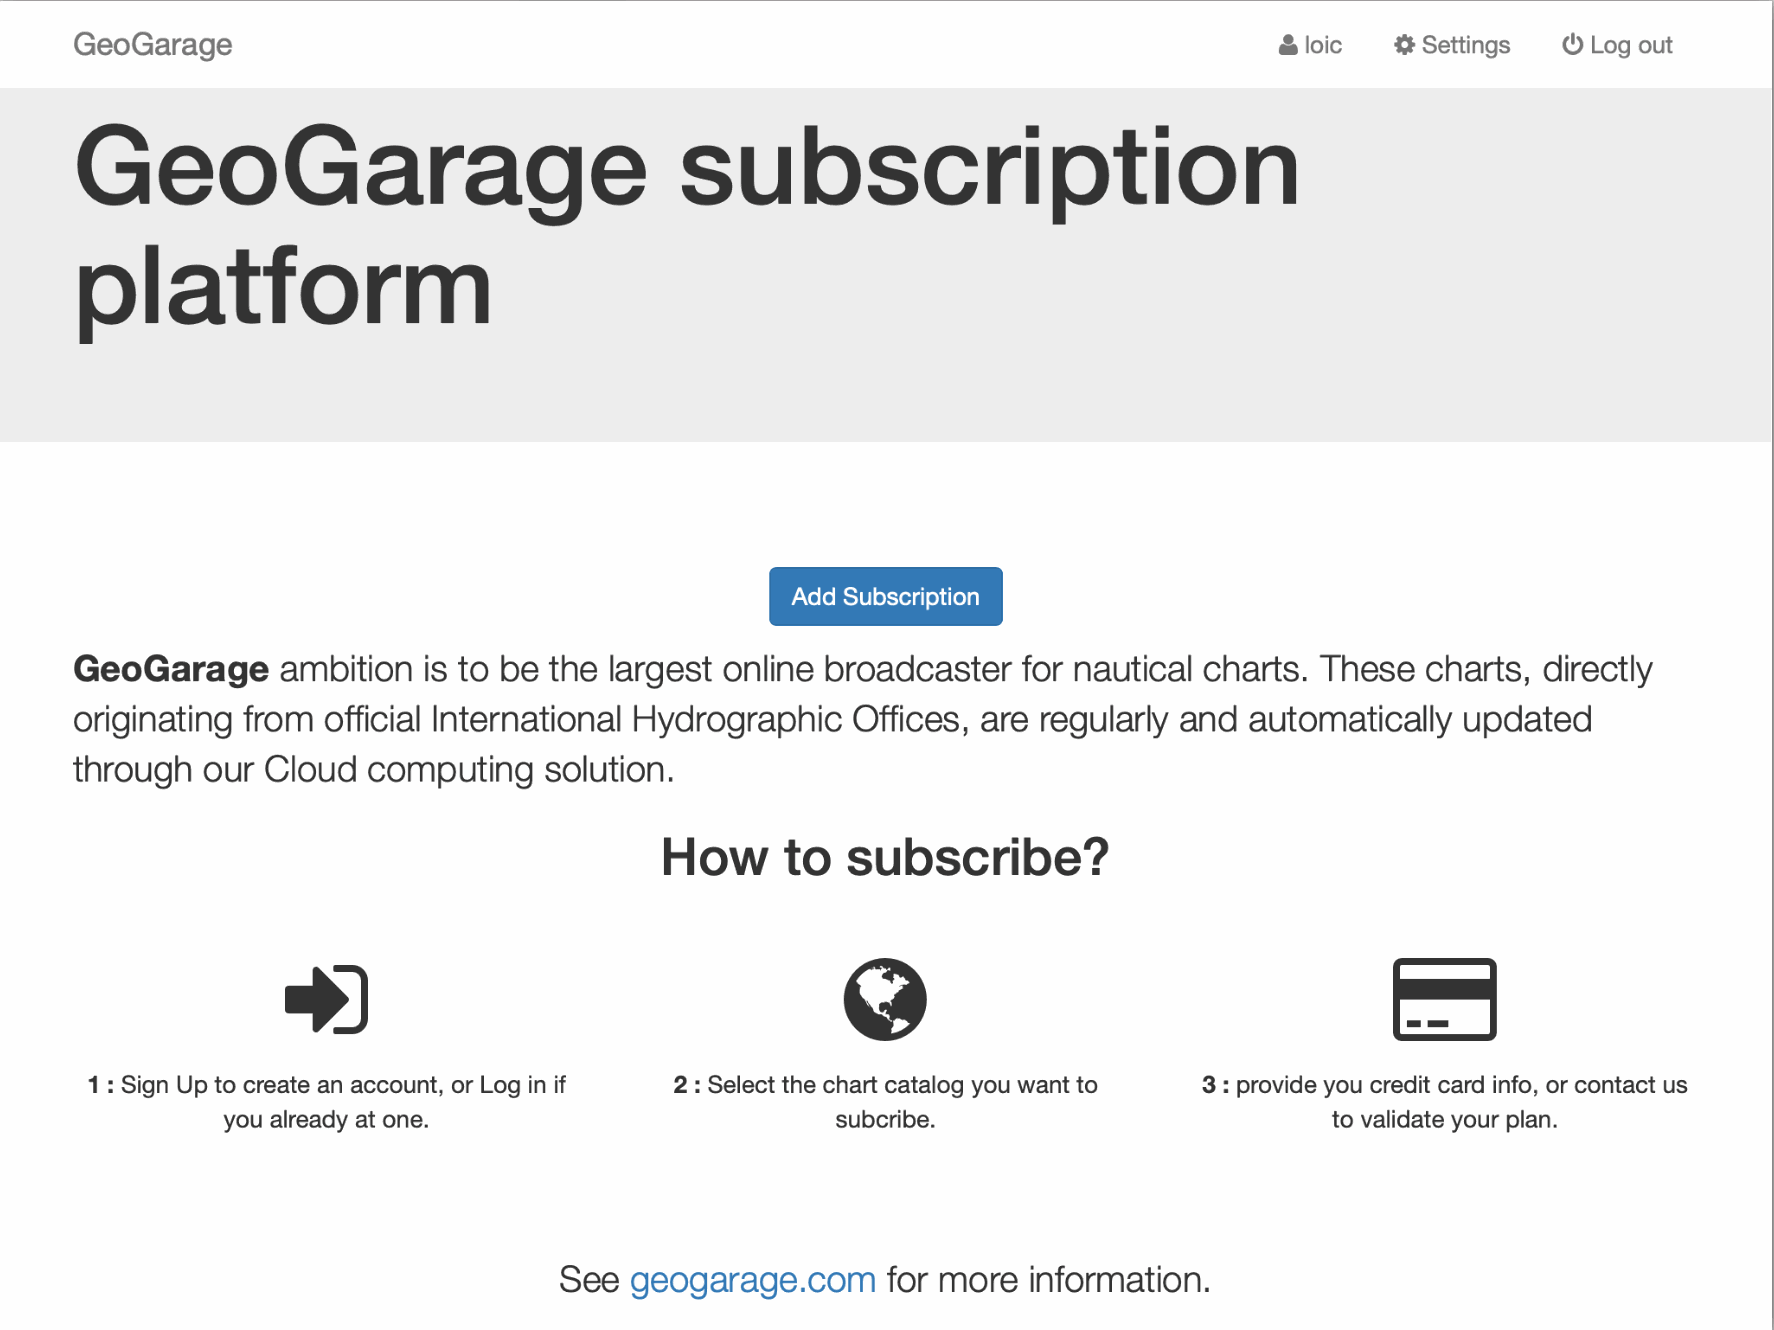
Task: Click the nautical charts description paragraph
Action: point(860,720)
